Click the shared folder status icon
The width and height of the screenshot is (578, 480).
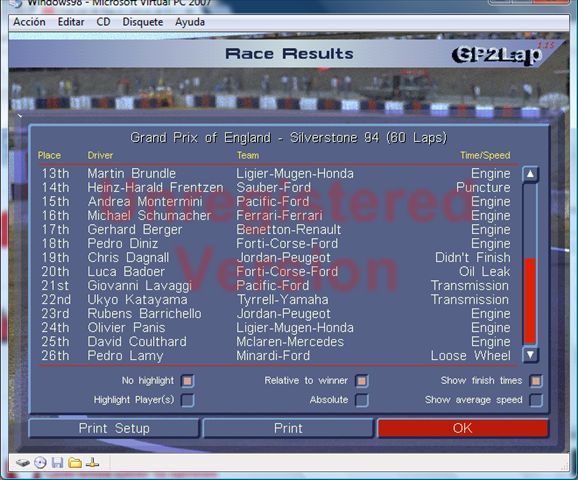[x=75, y=462]
